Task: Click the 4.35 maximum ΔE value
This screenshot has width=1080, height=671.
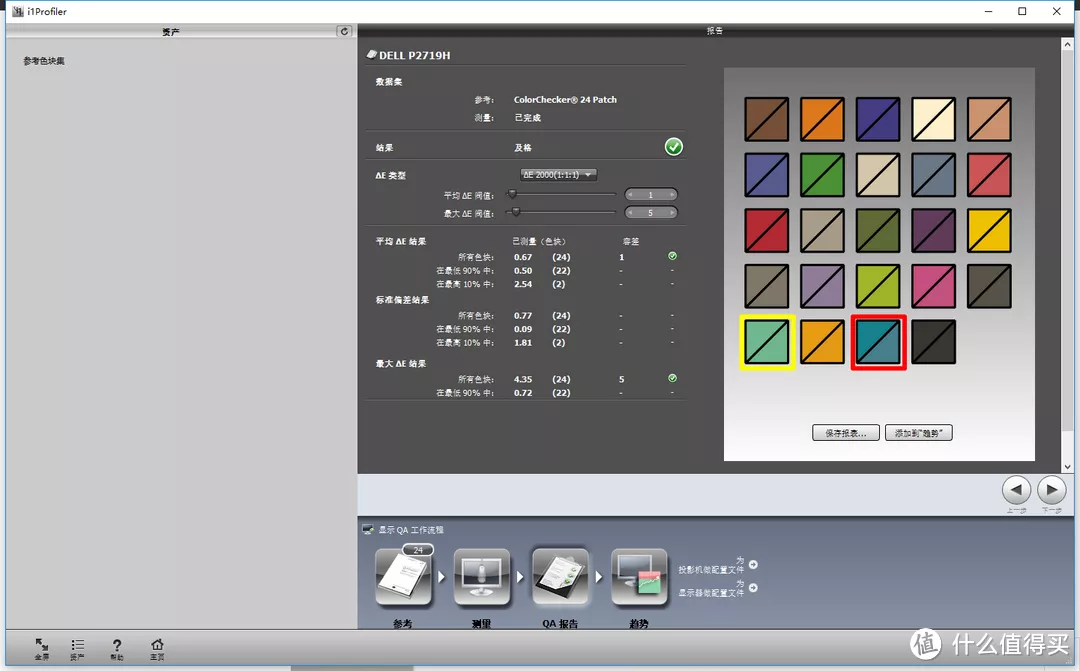Action: coord(523,379)
